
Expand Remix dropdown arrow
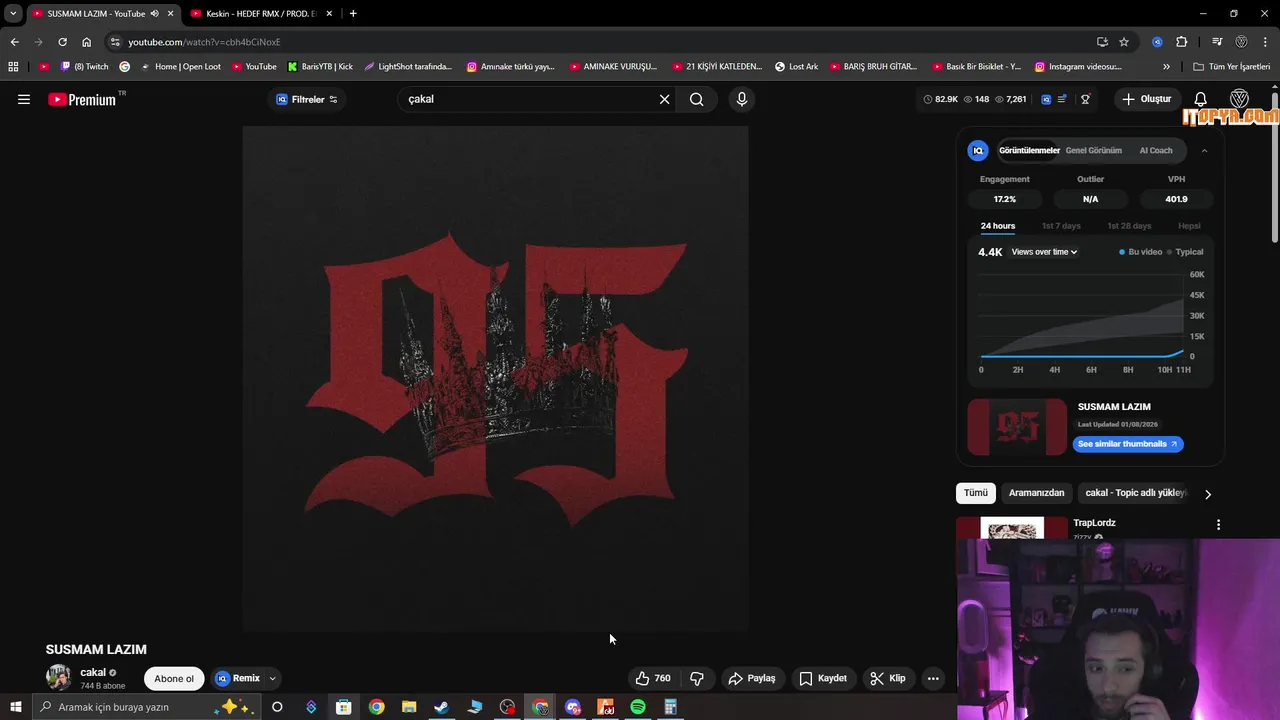pos(272,678)
